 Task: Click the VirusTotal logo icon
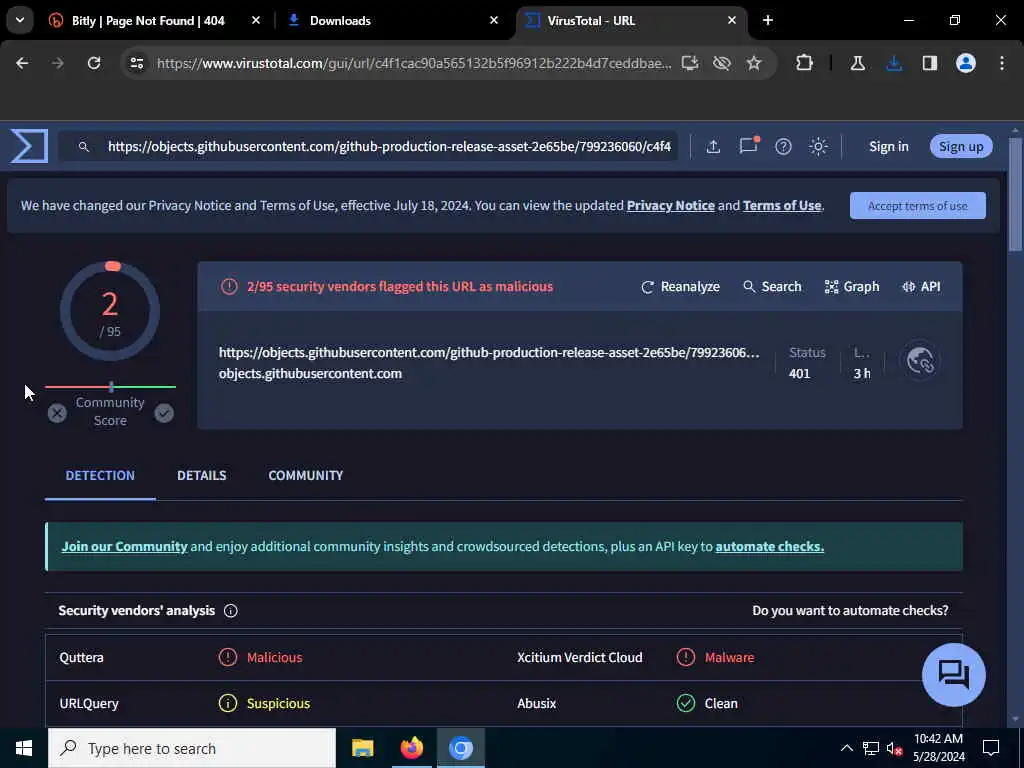pos(29,146)
